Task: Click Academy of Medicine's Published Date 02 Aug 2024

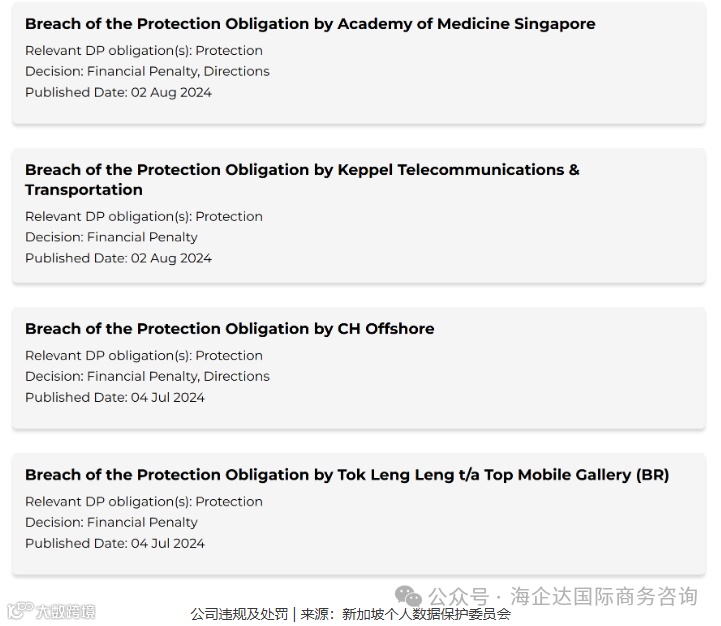Action: [x=118, y=92]
